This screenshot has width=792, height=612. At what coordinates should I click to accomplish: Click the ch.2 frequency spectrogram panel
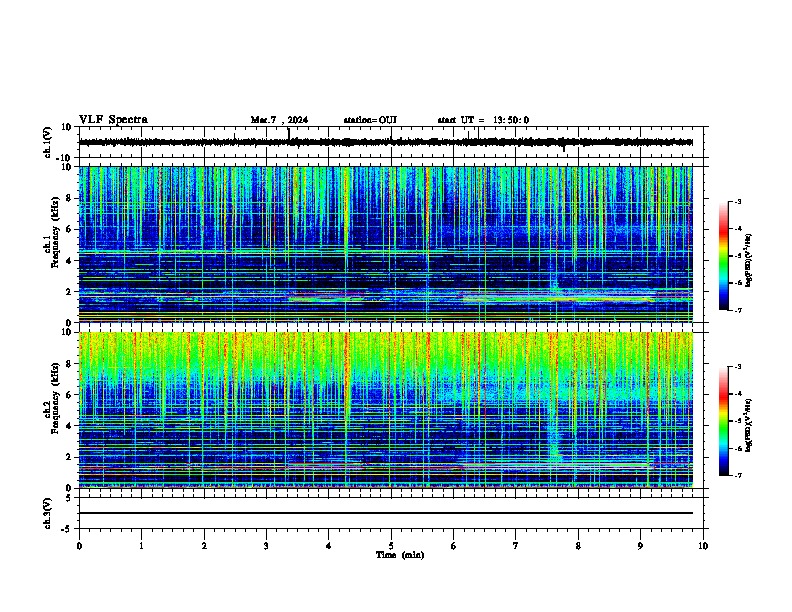coord(386,410)
